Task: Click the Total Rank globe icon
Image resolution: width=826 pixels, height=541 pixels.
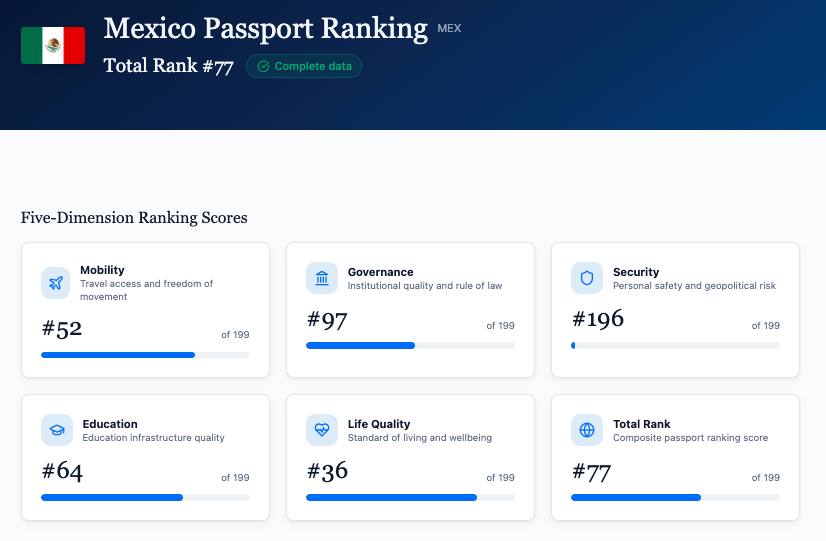Action: point(587,430)
